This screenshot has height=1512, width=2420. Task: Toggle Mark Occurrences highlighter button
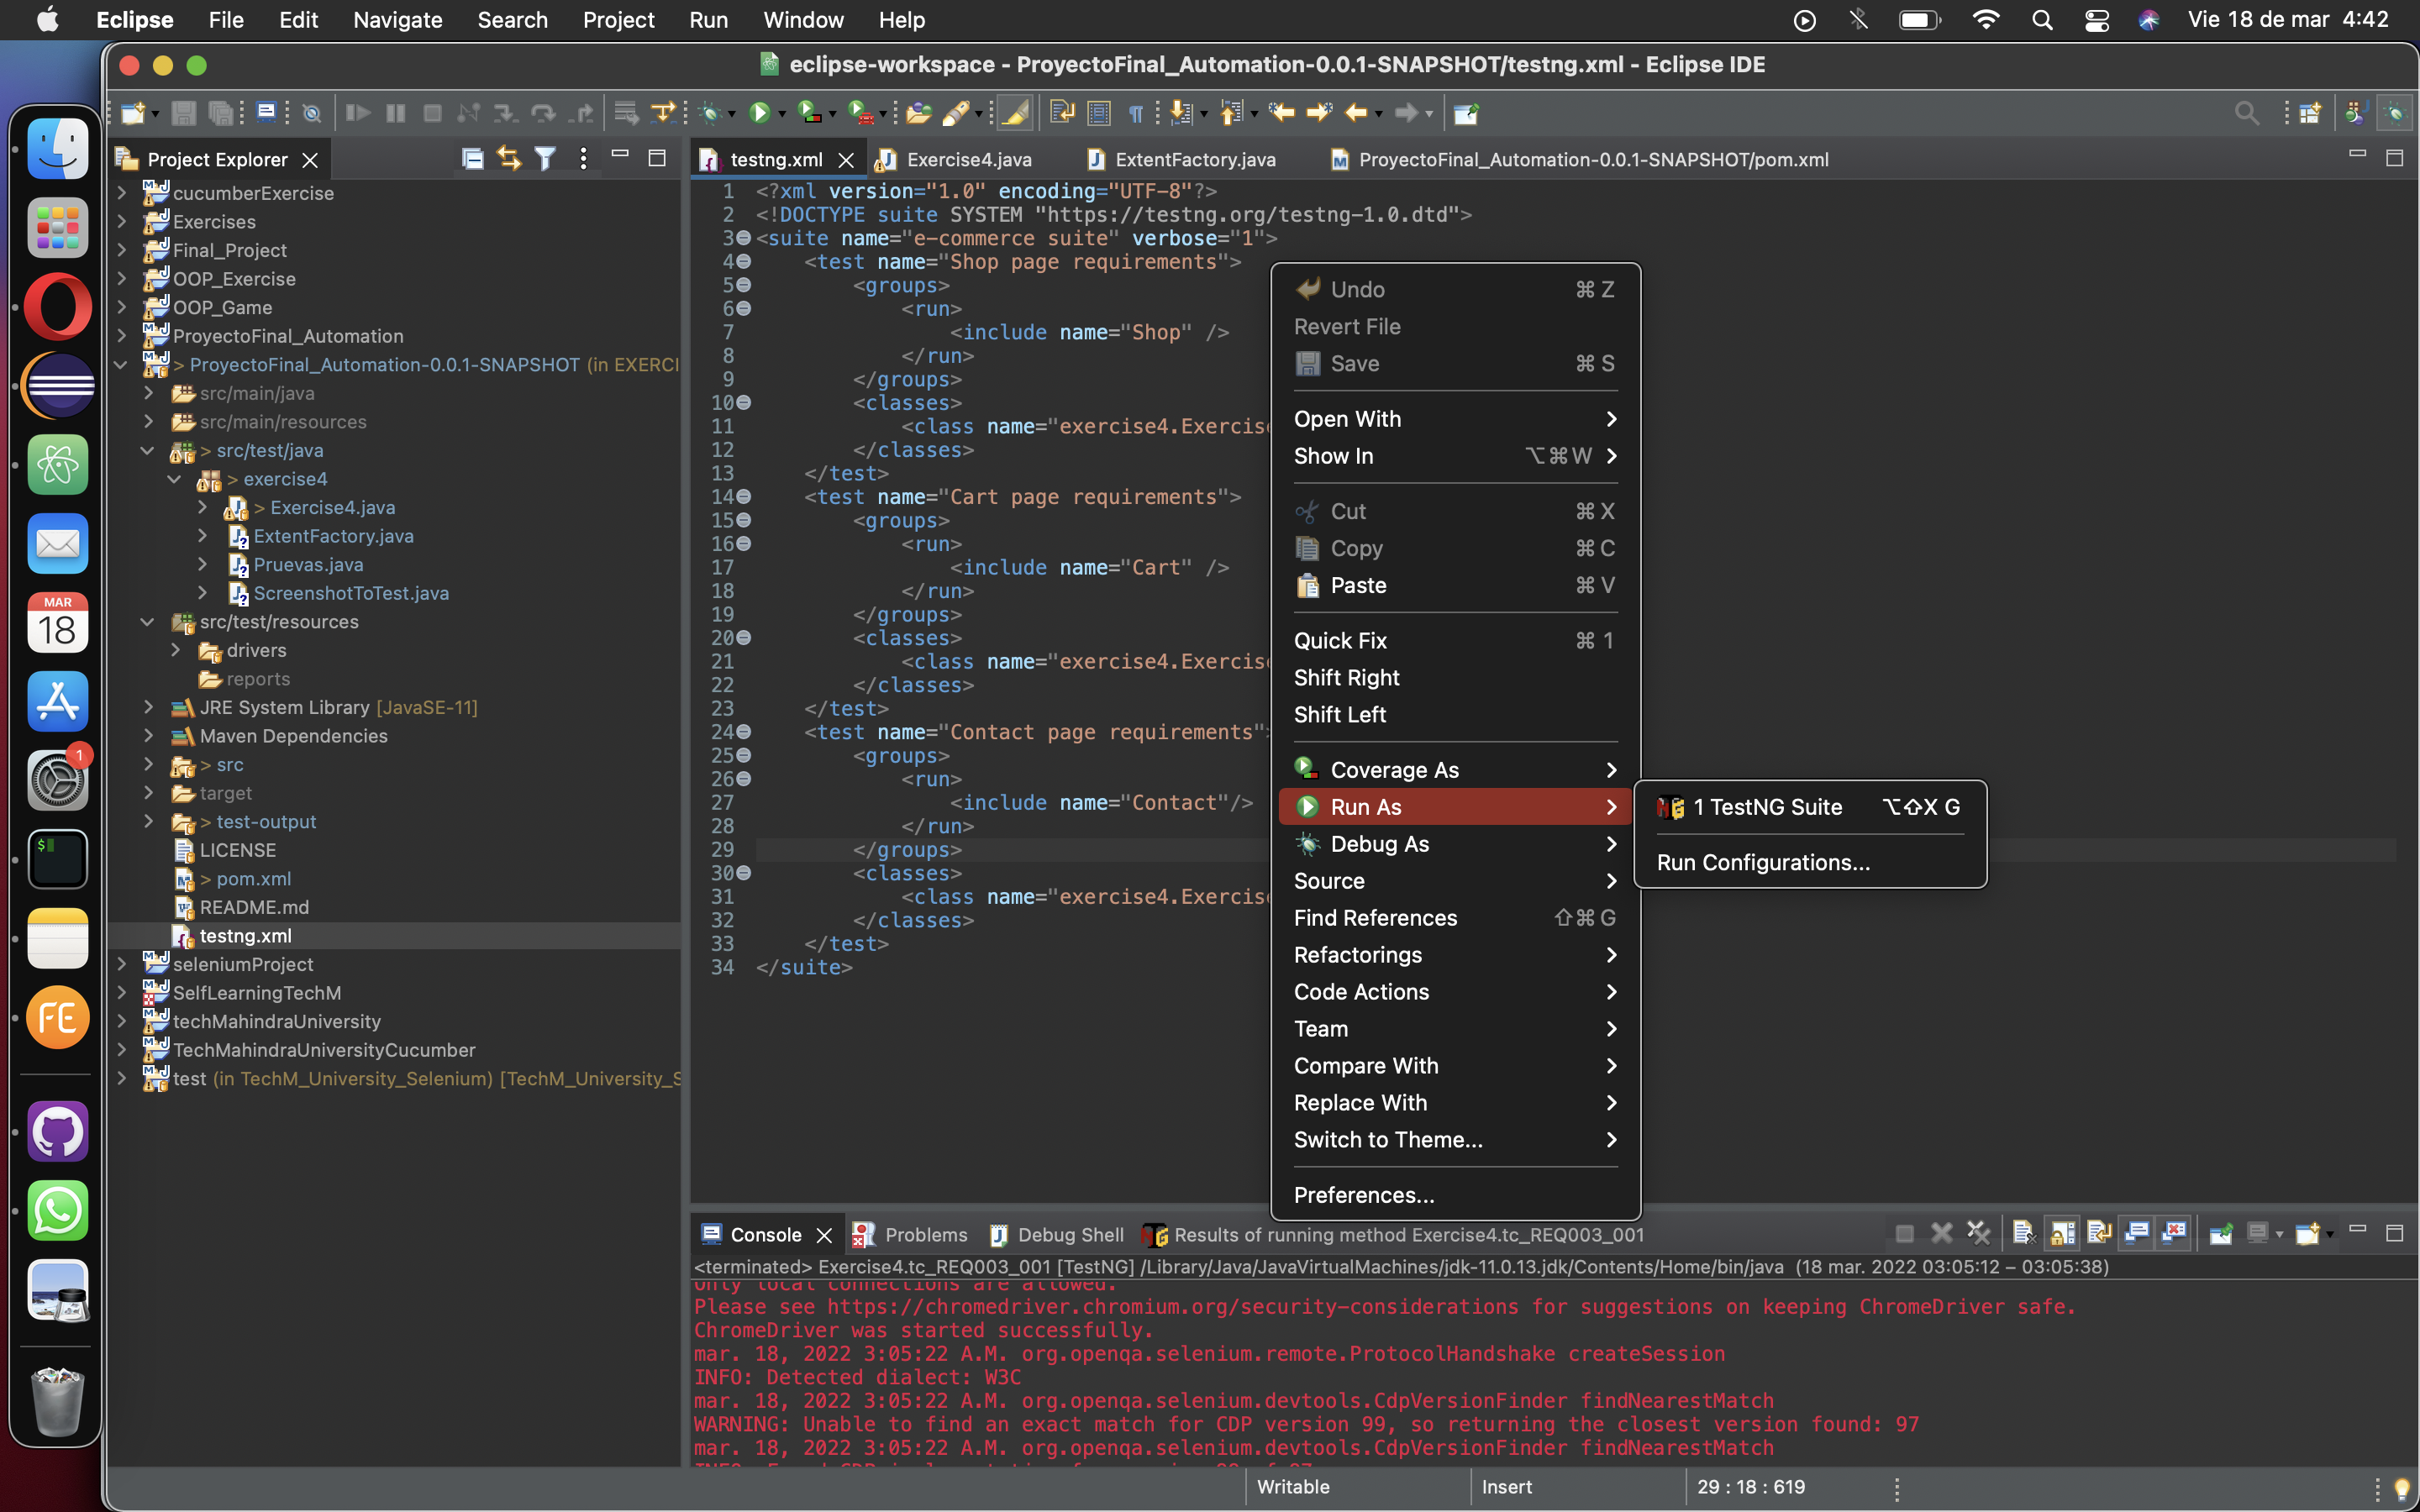coord(1015,113)
